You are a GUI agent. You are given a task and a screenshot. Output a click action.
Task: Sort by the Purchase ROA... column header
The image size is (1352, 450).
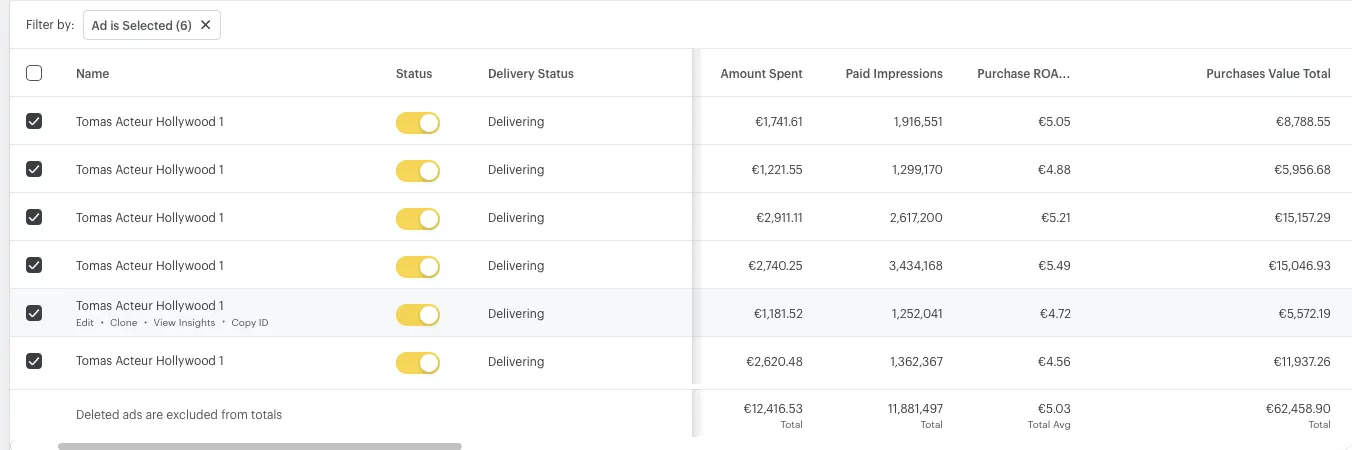pyautogui.click(x=1024, y=73)
